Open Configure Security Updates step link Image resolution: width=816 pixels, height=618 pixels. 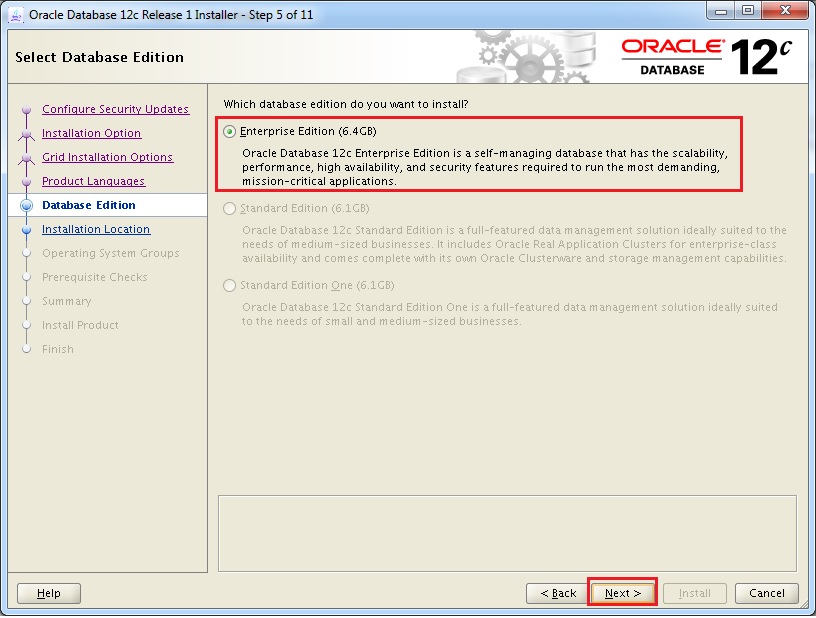coord(115,109)
